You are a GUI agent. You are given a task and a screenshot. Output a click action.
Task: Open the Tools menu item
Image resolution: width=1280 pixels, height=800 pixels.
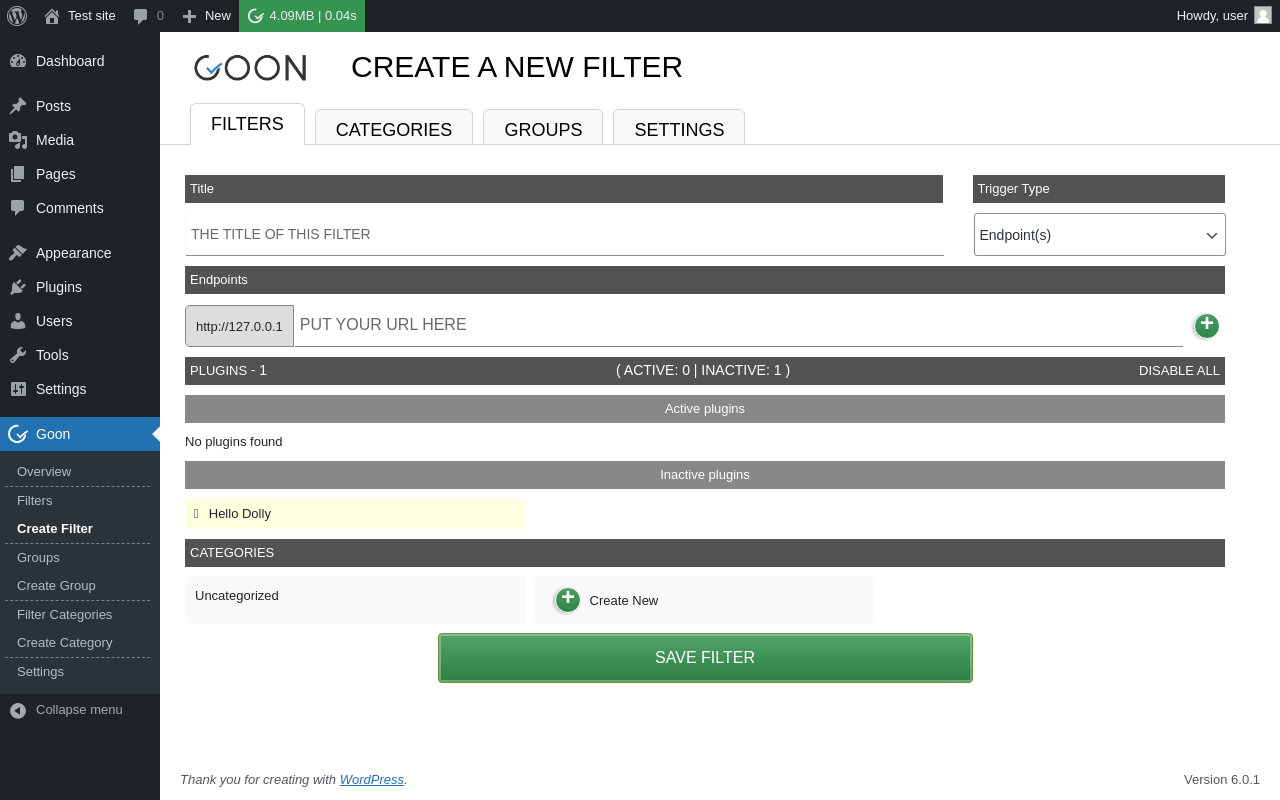pyautogui.click(x=80, y=355)
